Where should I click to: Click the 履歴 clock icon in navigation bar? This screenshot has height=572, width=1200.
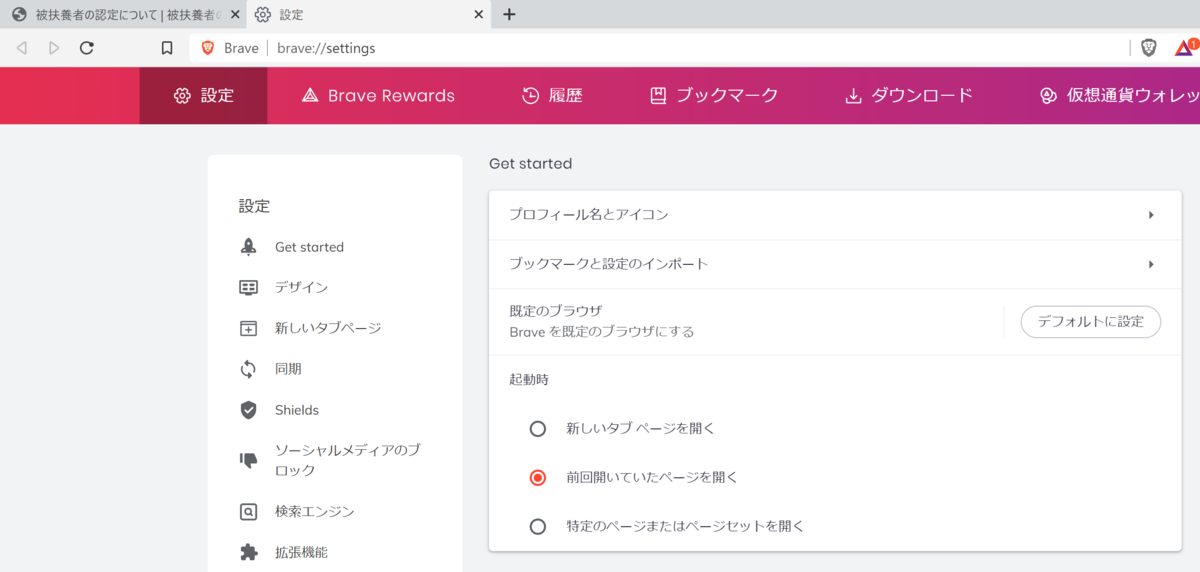pyautogui.click(x=531, y=96)
